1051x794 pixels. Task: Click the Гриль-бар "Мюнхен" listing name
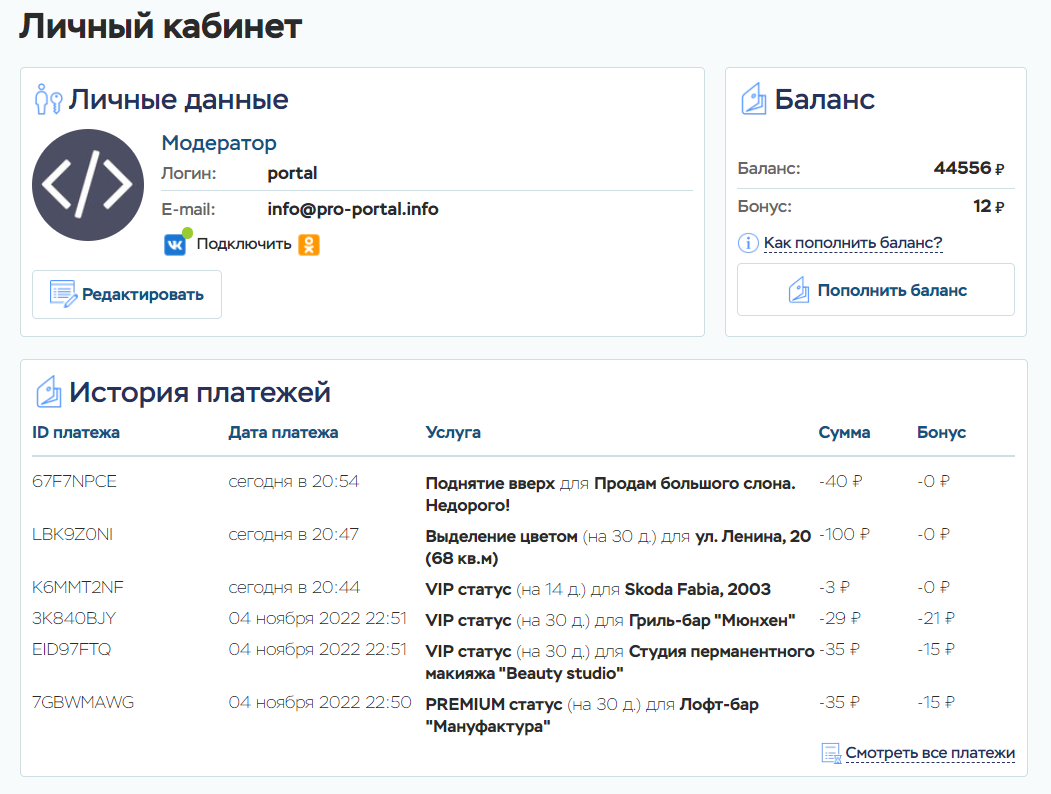712,621
